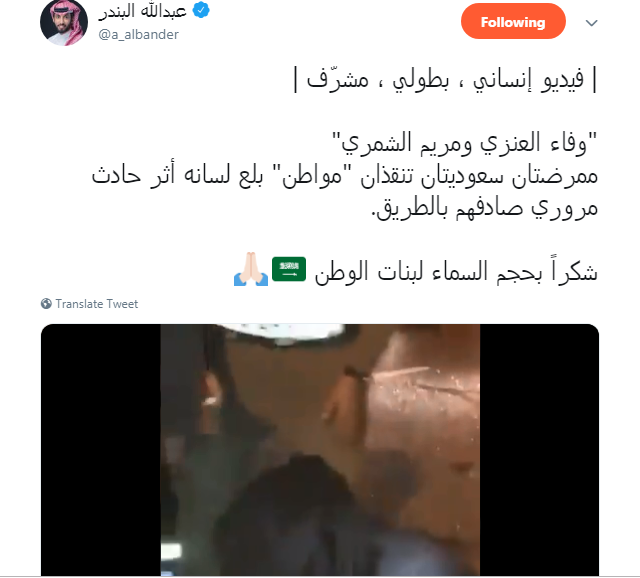Expand the tweet options chevron menu

(x=591, y=23)
